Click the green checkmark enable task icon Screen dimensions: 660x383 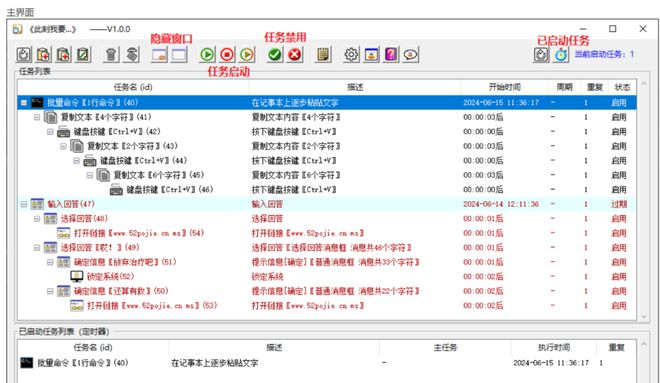pos(275,55)
